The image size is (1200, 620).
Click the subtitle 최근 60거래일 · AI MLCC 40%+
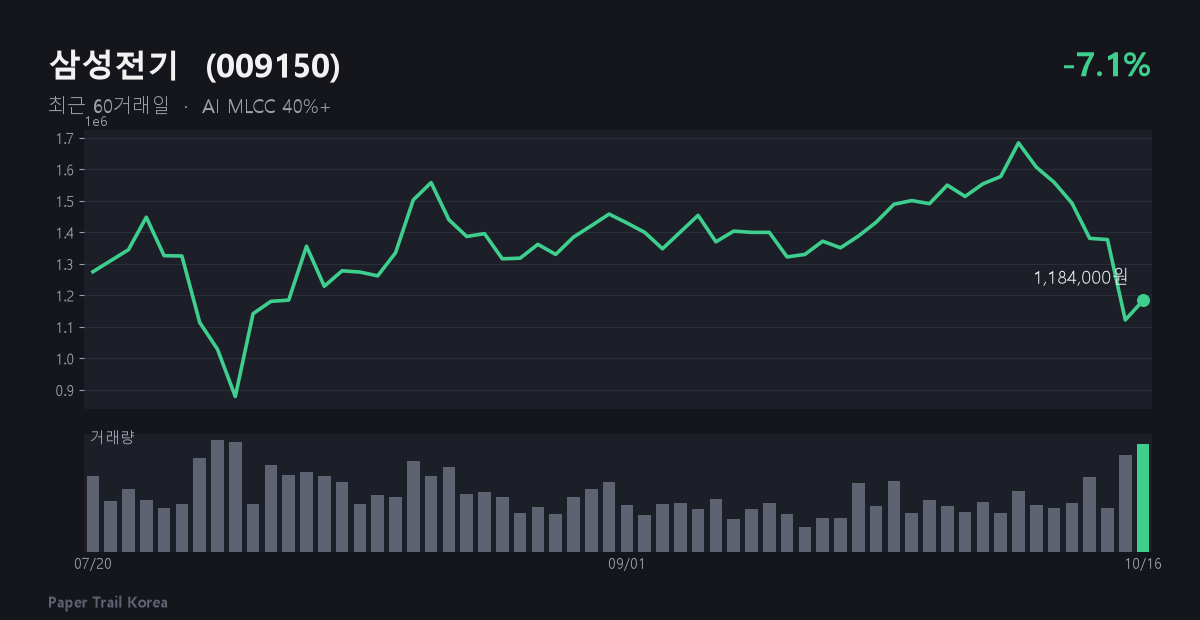click(189, 106)
